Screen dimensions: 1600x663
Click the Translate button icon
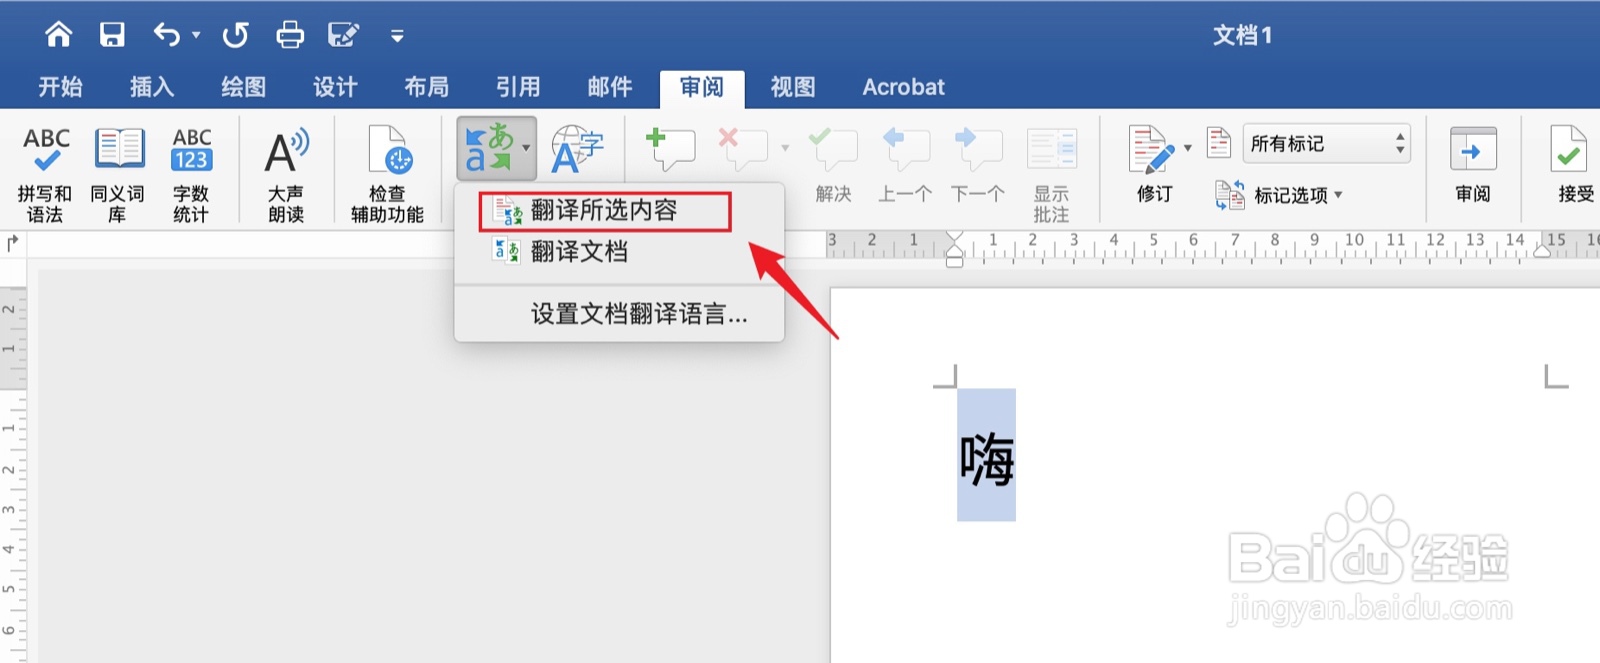(x=489, y=148)
